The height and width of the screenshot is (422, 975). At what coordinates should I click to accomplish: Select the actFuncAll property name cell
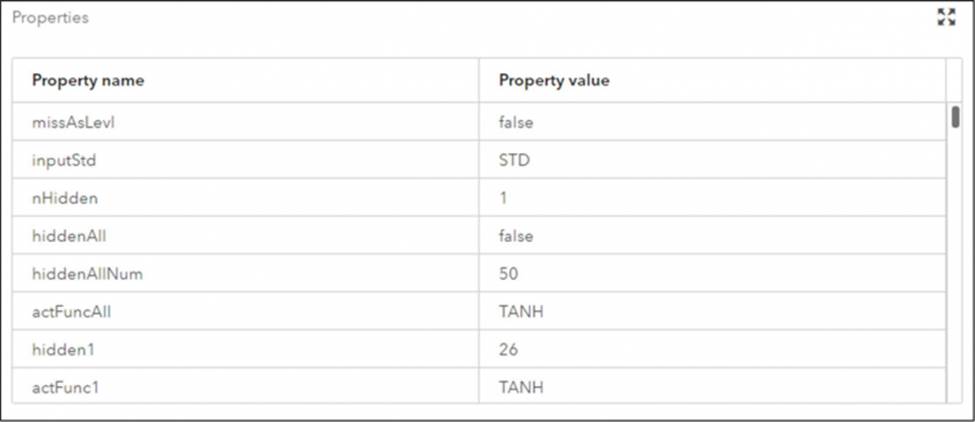click(246, 311)
